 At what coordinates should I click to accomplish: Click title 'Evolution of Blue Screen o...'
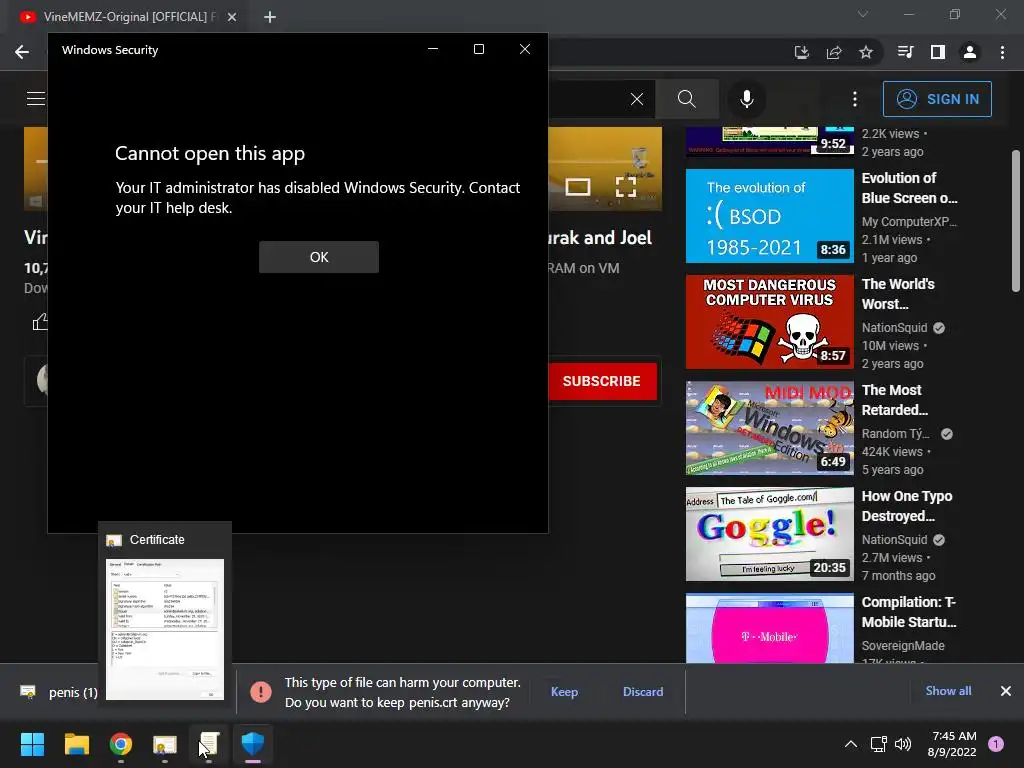[909, 188]
